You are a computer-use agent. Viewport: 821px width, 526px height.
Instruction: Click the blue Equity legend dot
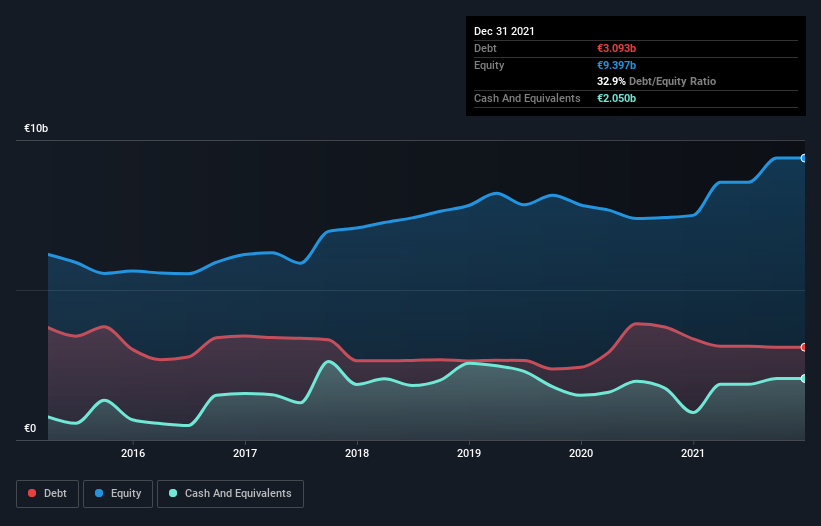click(99, 493)
